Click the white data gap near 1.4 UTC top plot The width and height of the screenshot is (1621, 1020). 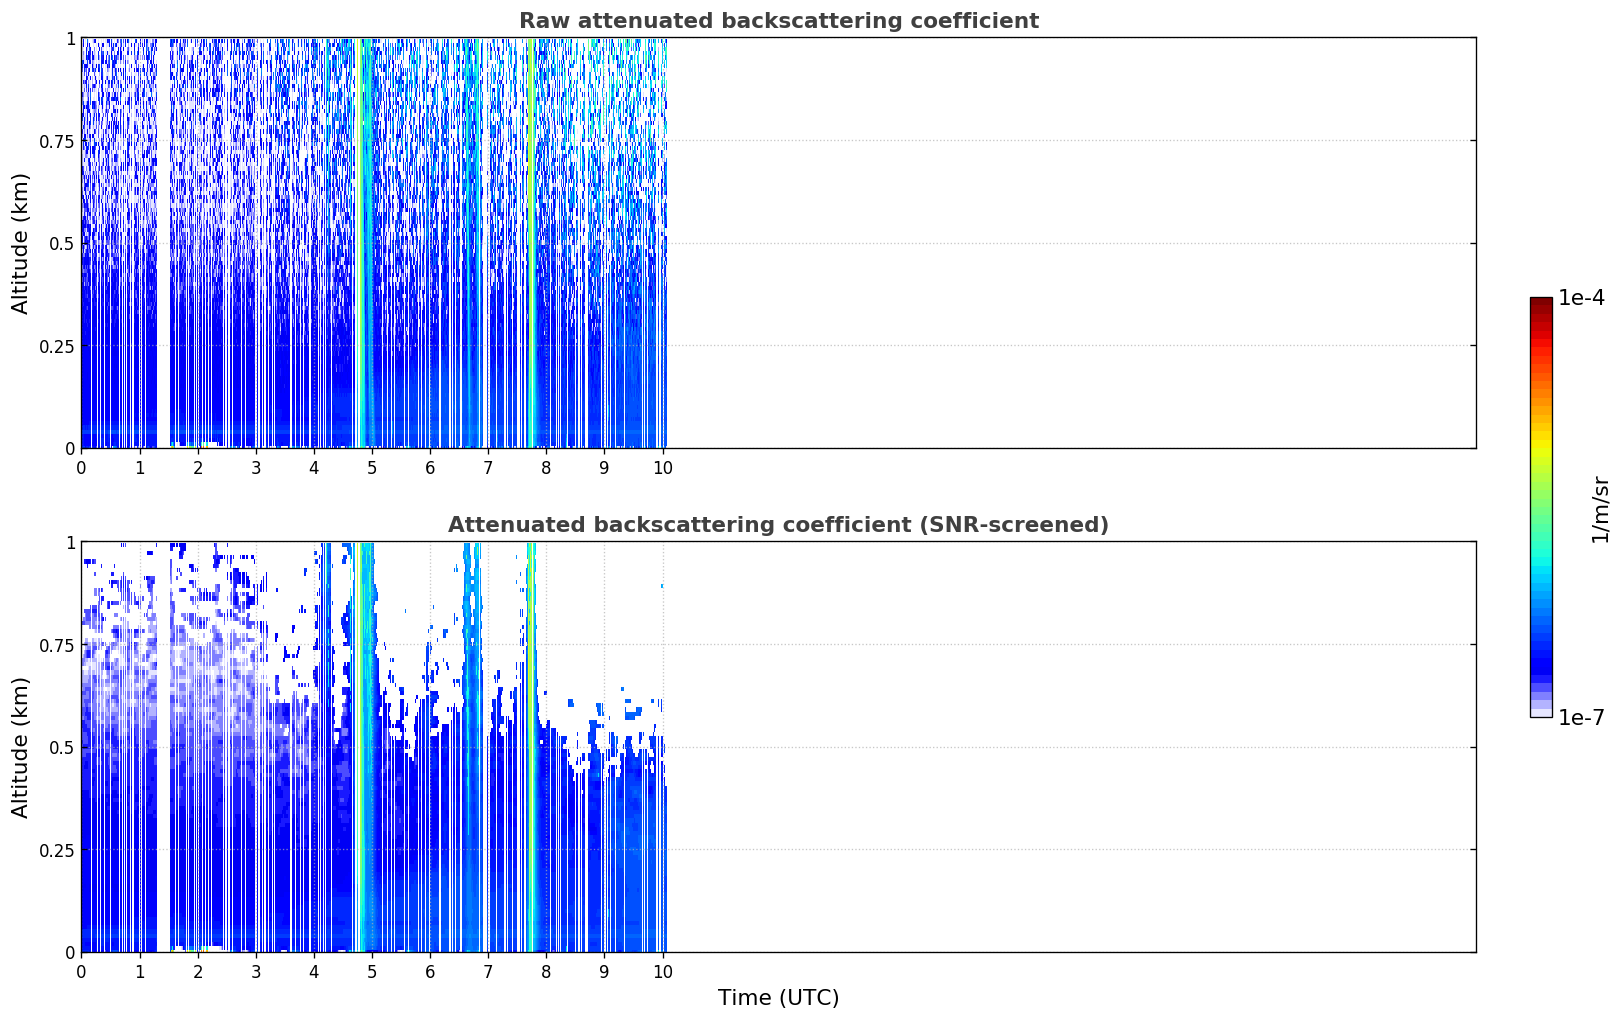[x=163, y=243]
